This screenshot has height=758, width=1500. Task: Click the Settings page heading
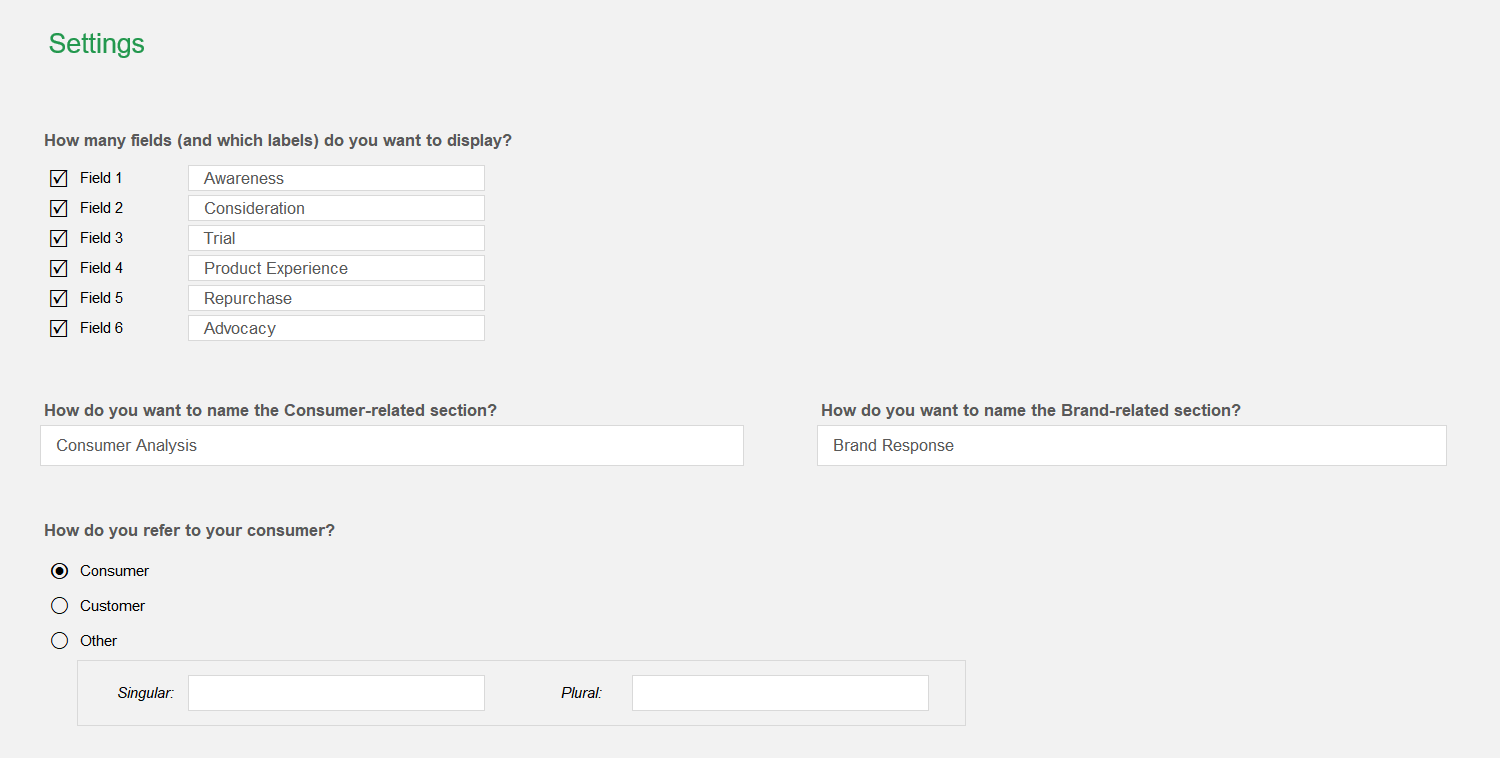coord(97,44)
